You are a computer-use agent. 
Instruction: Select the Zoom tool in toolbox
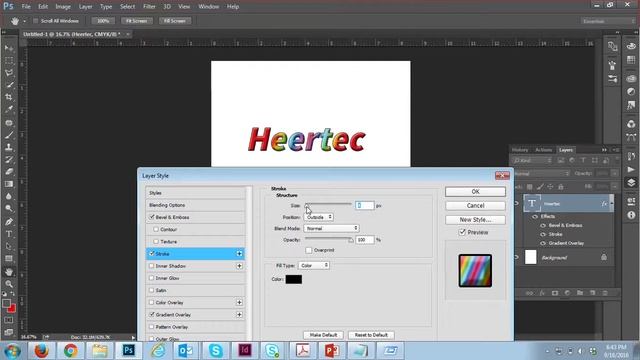9,284
